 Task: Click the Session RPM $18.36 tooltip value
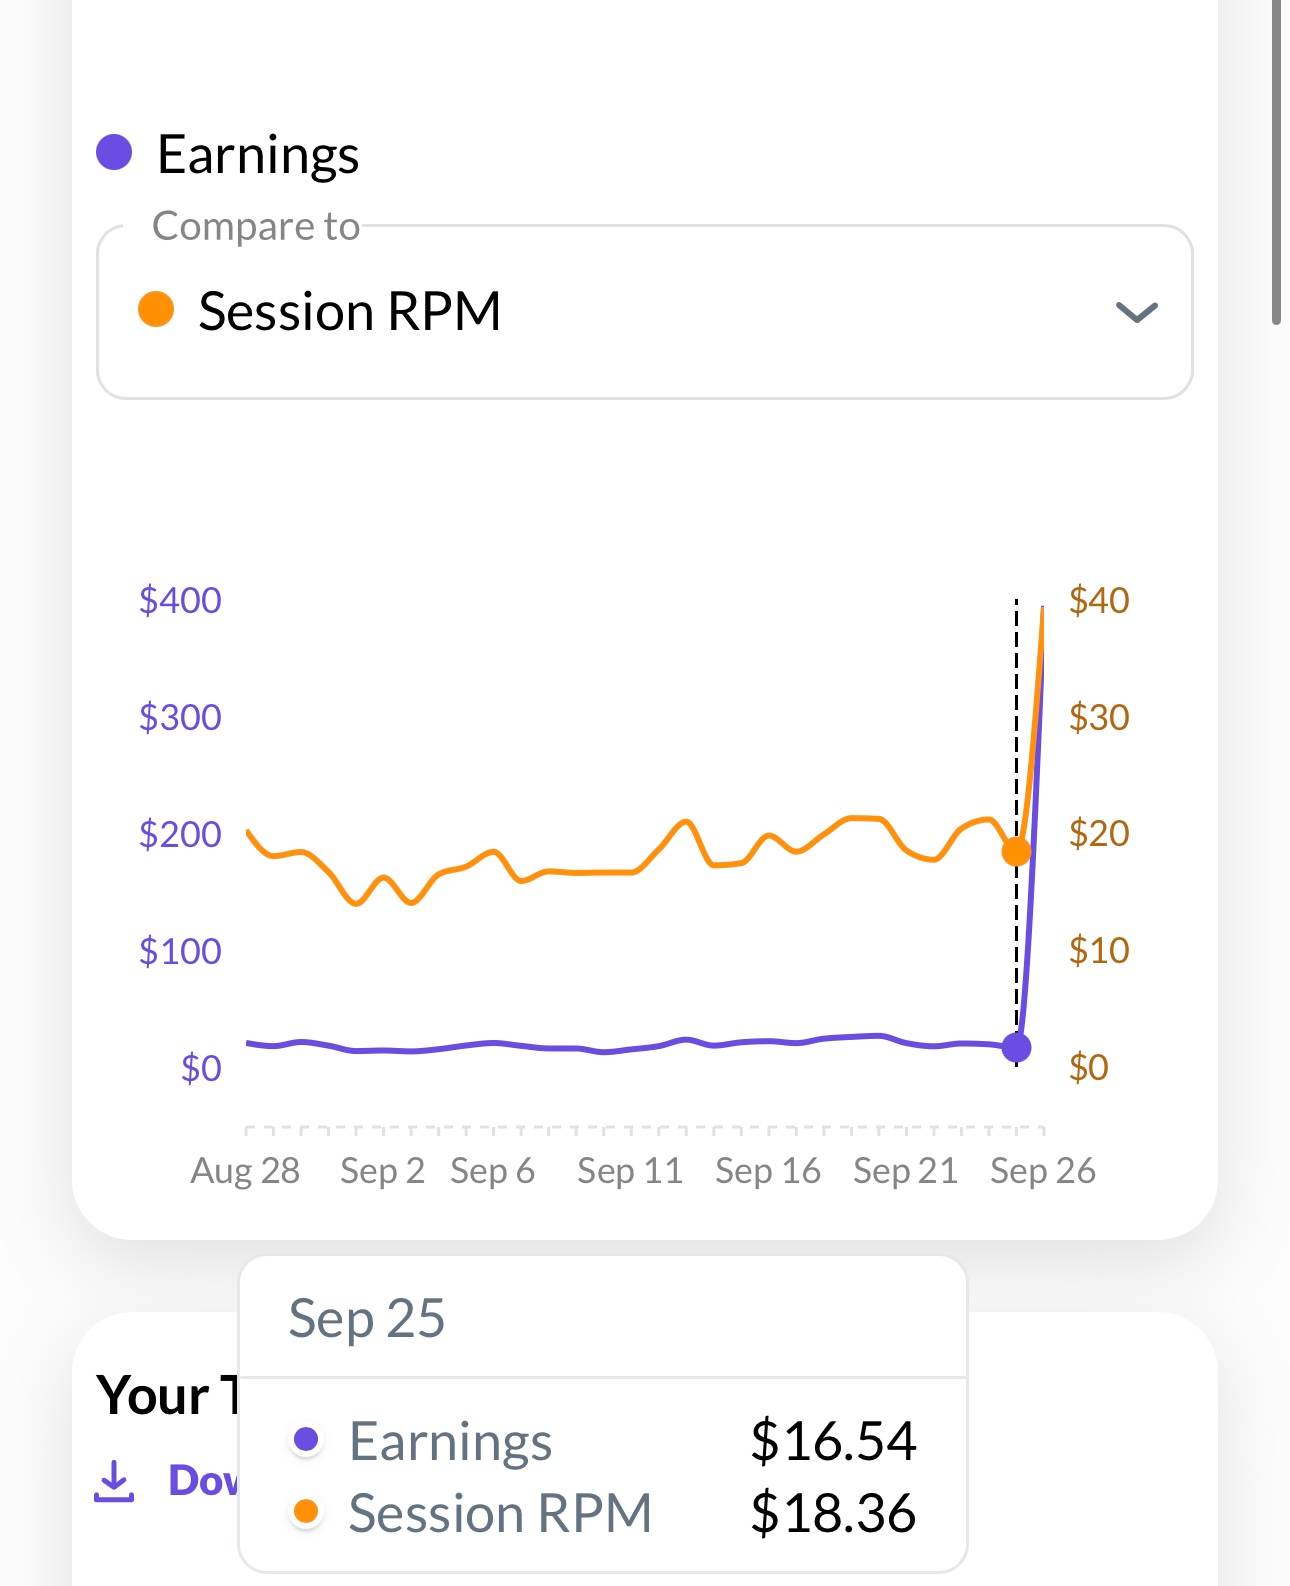[833, 1512]
